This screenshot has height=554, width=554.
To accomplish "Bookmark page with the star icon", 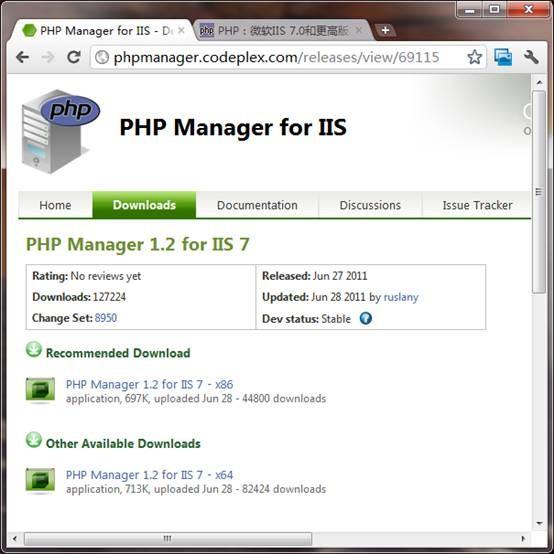I will (474, 57).
